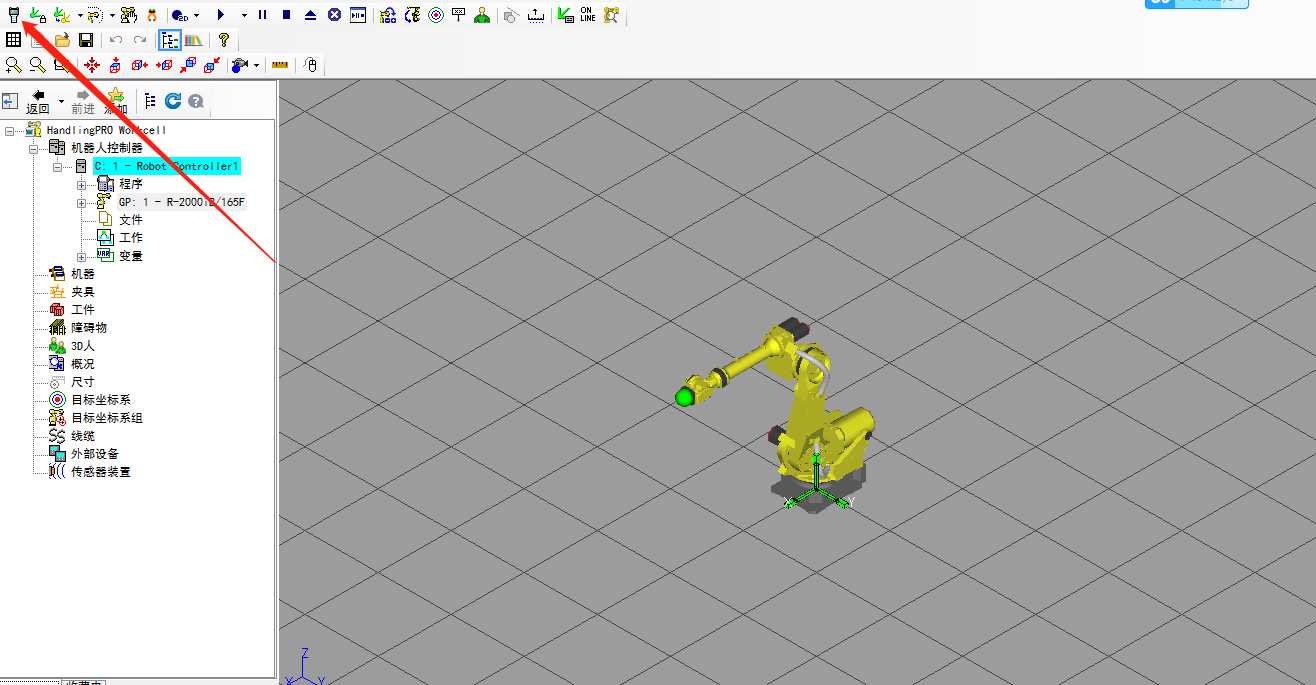
Task: Zoom out with the minus magnifier icon
Action: pyautogui.click(x=37, y=65)
